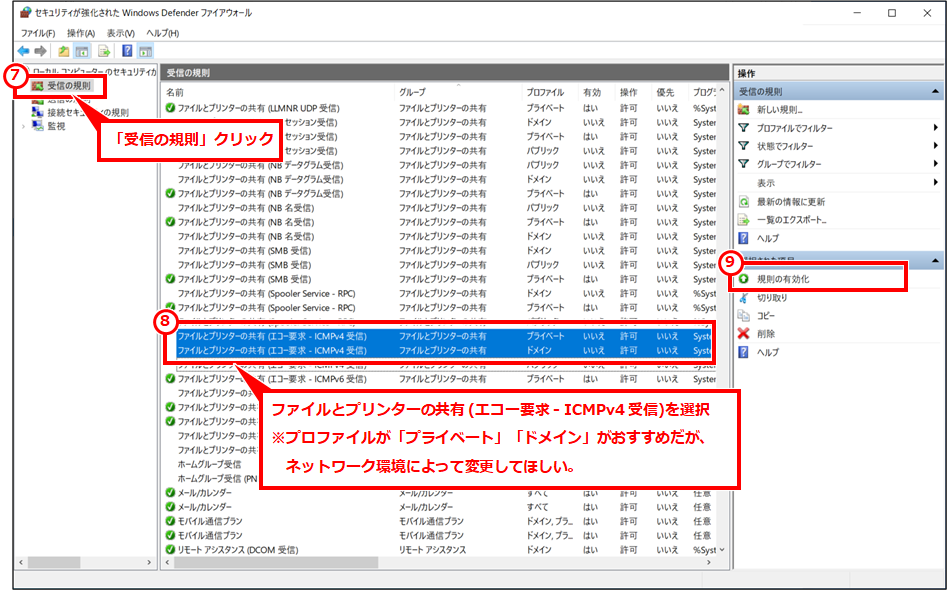Expand the 監視 node in the tree

(24, 126)
